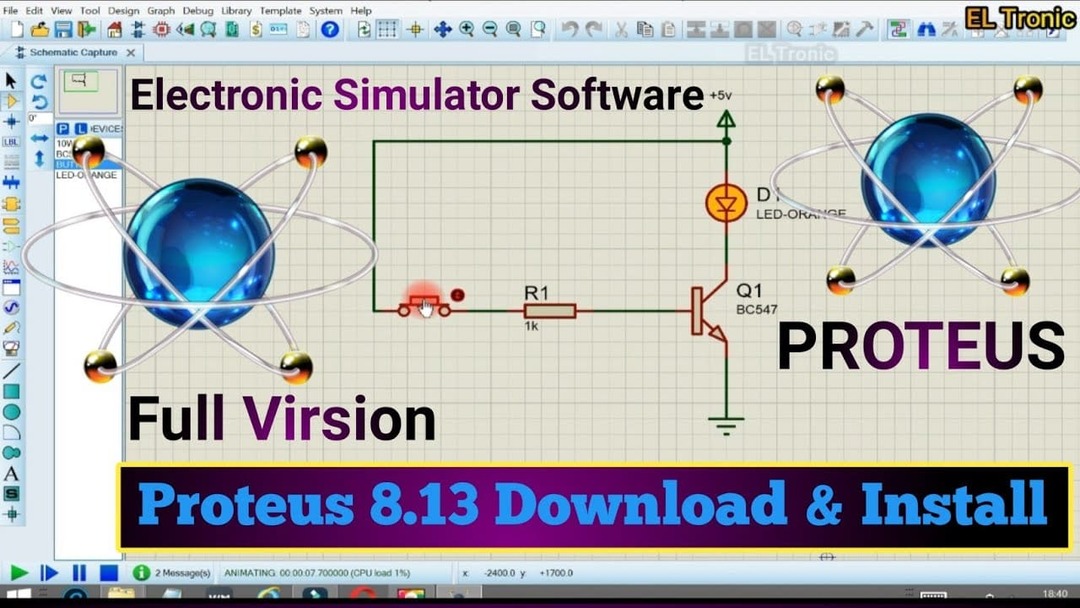Open the Template menu
The height and width of the screenshot is (608, 1080).
coord(280,10)
